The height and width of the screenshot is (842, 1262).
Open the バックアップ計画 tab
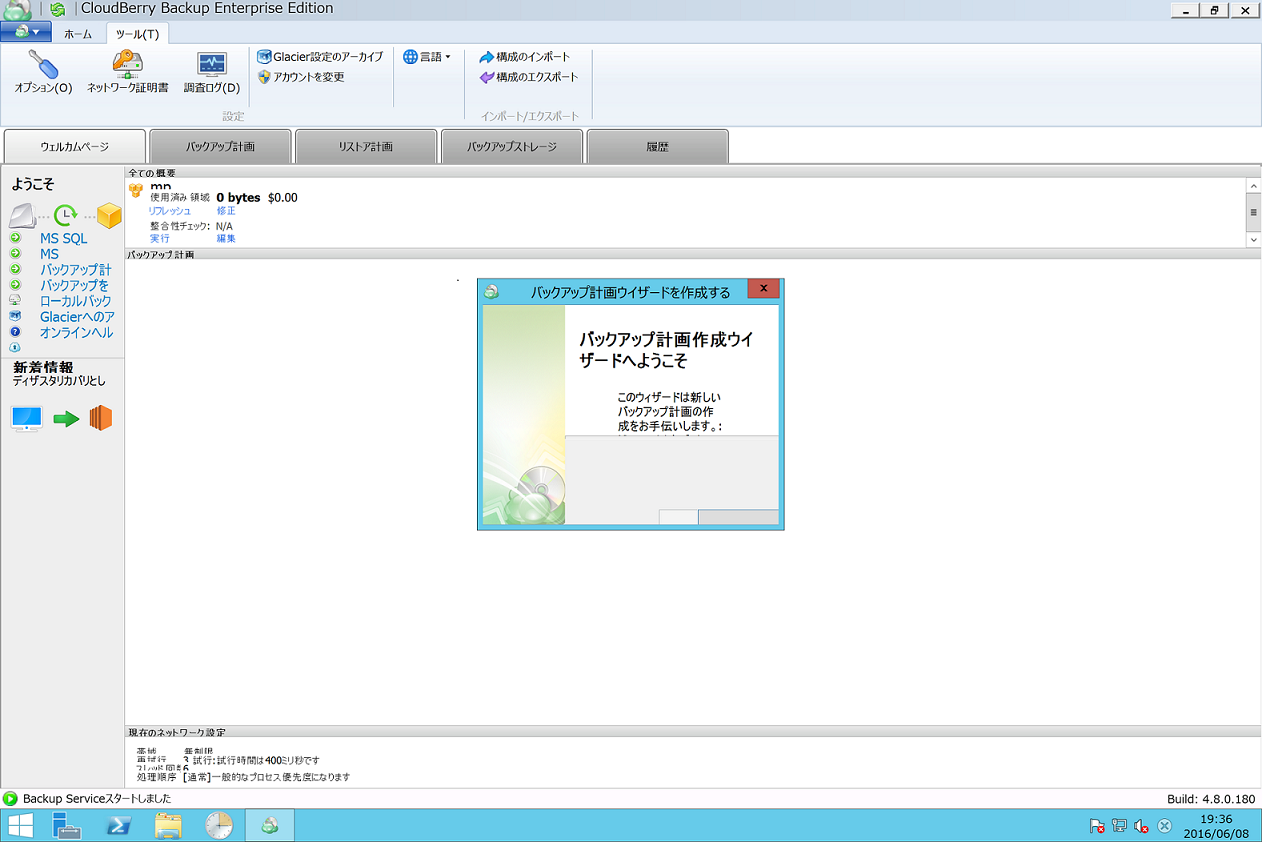click(x=220, y=146)
